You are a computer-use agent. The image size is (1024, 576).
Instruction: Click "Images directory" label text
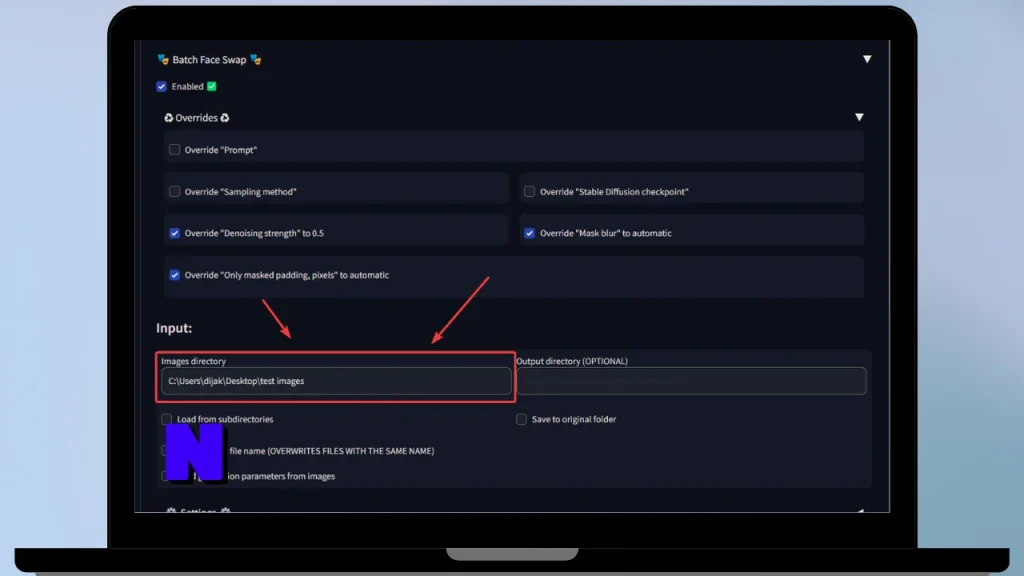[x=193, y=361]
